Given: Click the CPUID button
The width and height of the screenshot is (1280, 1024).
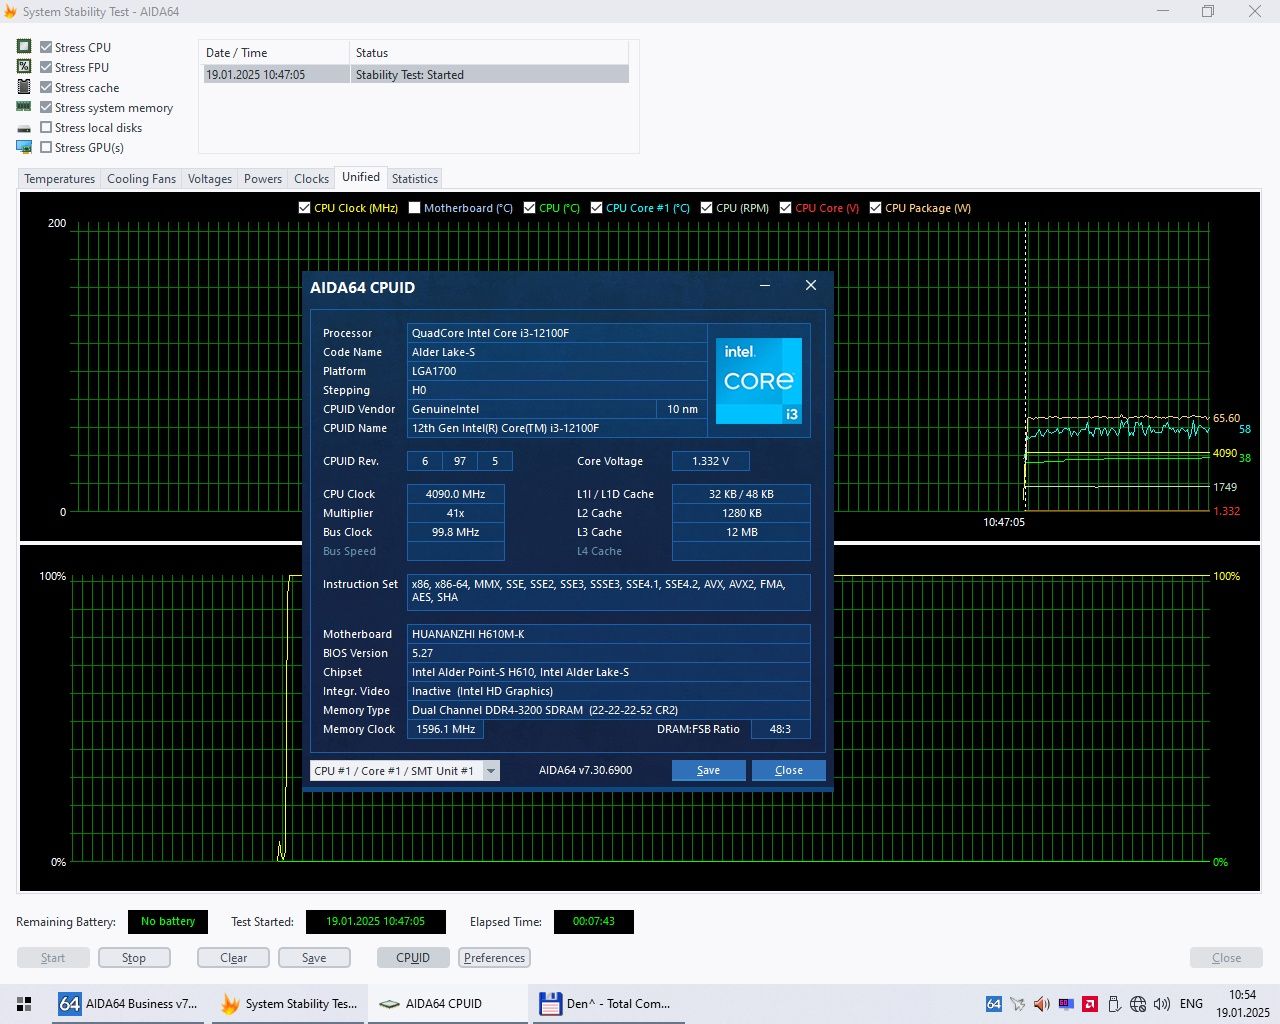Looking at the screenshot, I should tap(413, 958).
